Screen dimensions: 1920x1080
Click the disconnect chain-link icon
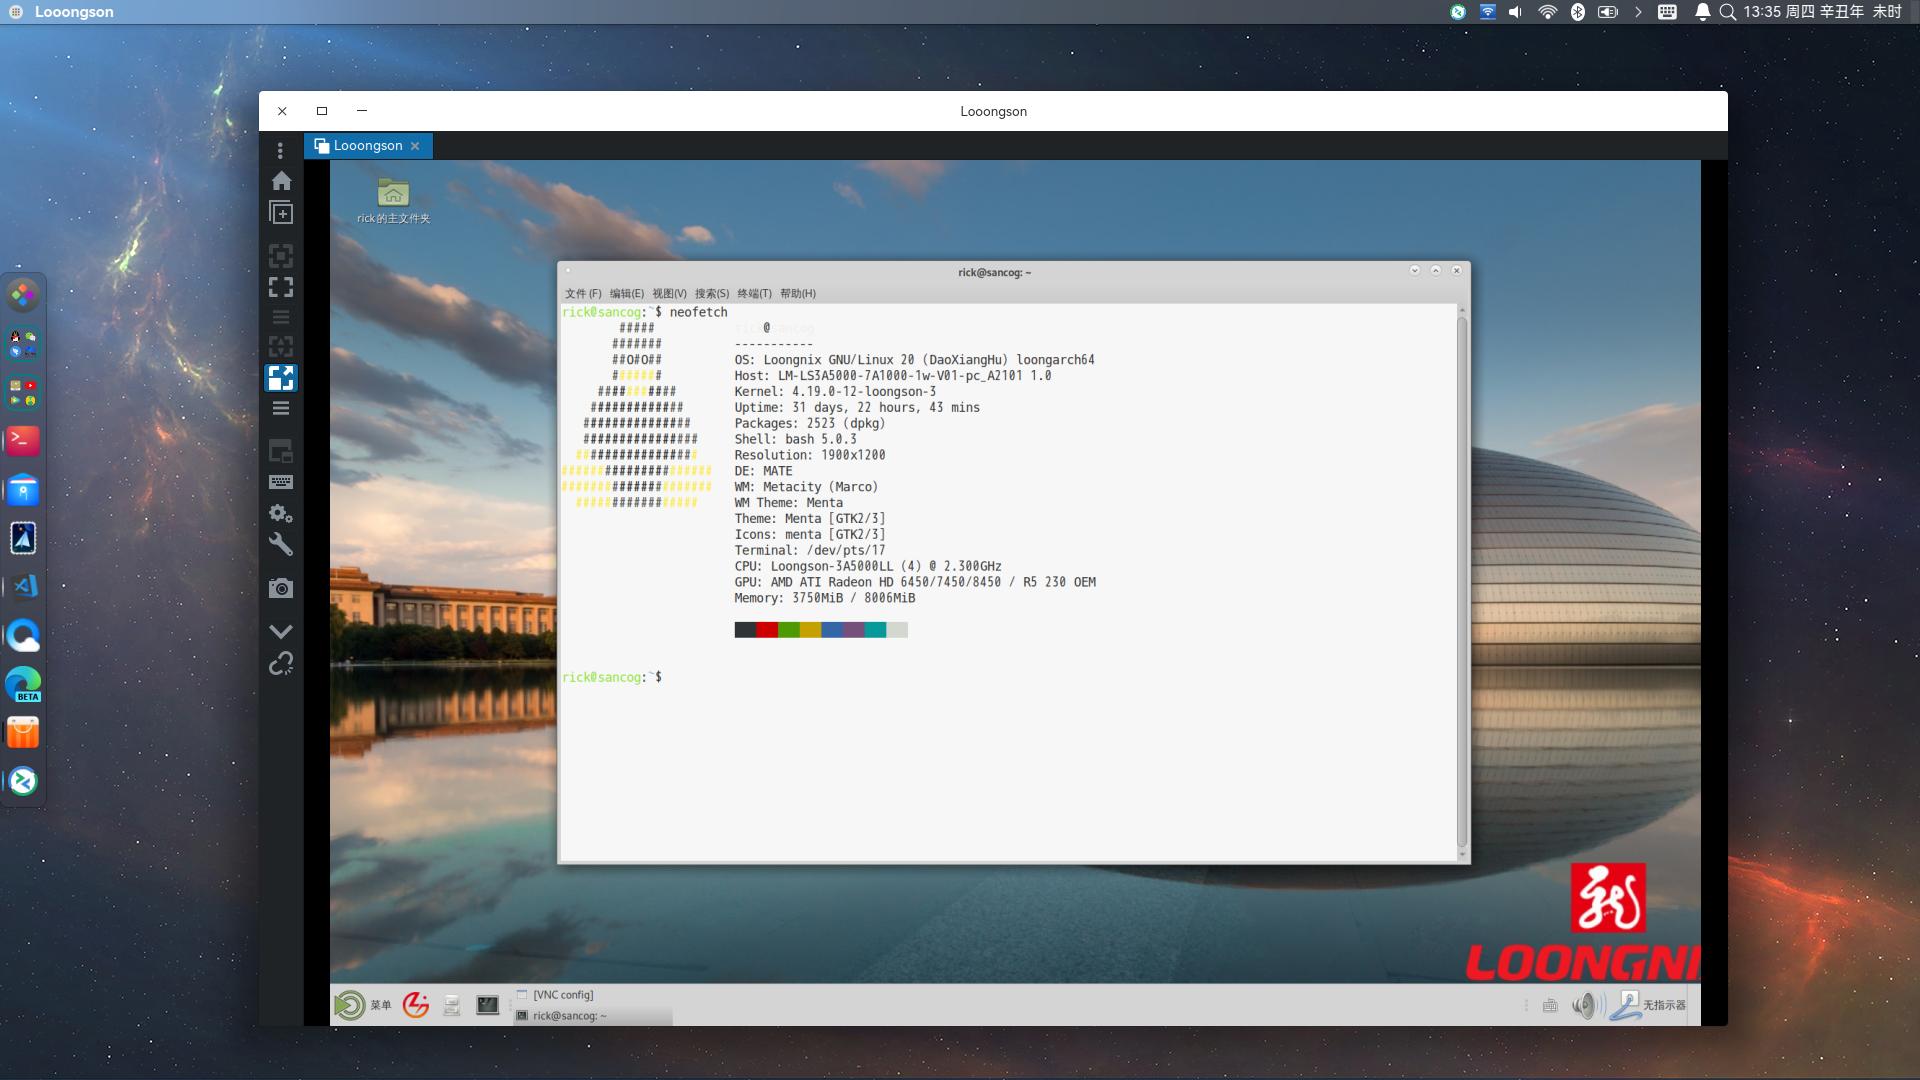281,664
